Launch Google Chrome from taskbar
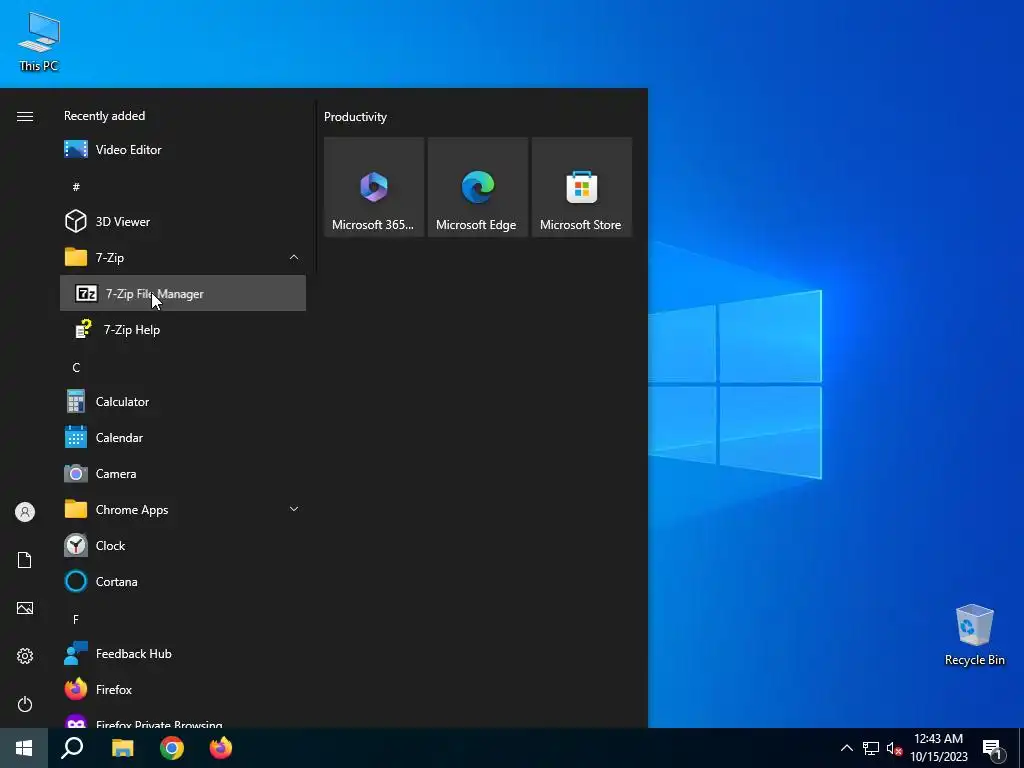The height and width of the screenshot is (768, 1024). pos(172,748)
